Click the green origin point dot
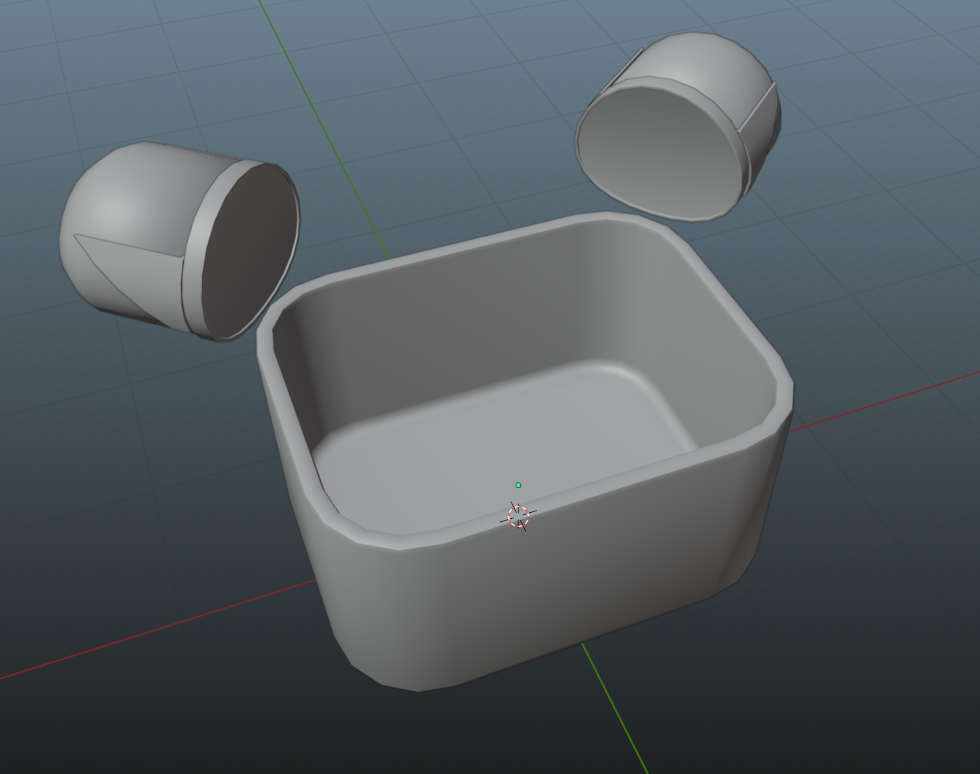The height and width of the screenshot is (774, 980). pos(518,485)
